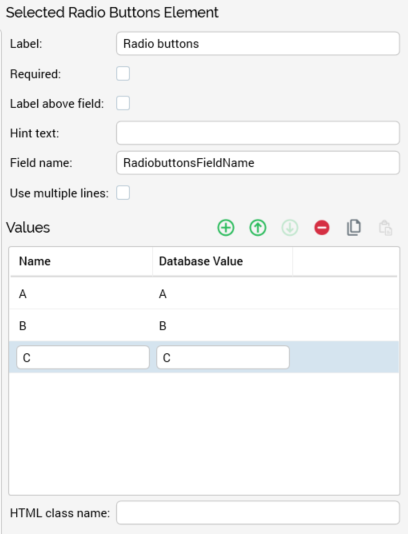Click the HTML class name field
The height and width of the screenshot is (534, 408).
coord(258,513)
